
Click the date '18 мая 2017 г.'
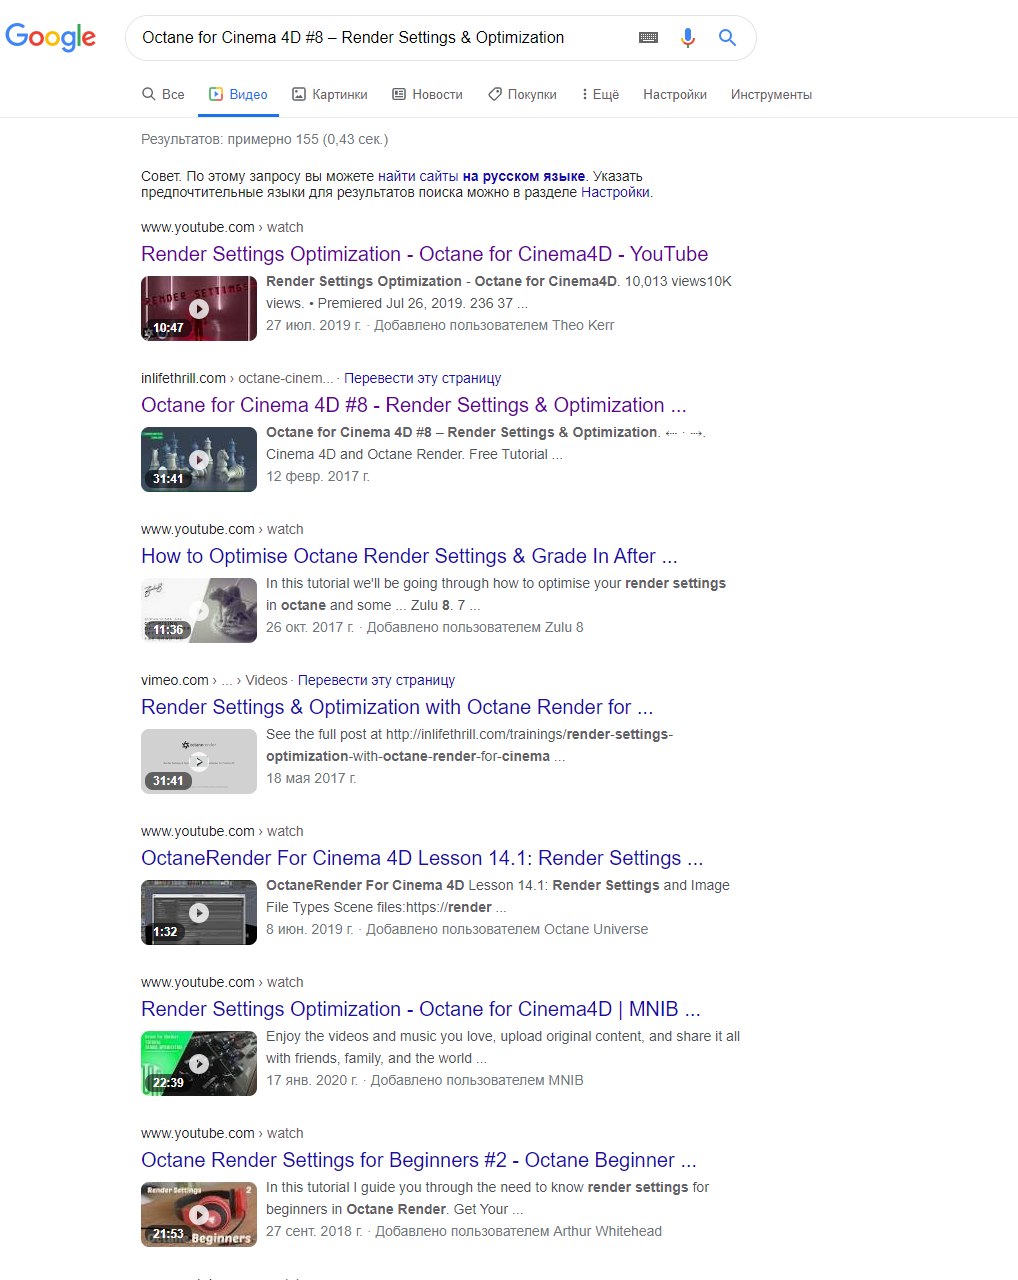point(311,778)
